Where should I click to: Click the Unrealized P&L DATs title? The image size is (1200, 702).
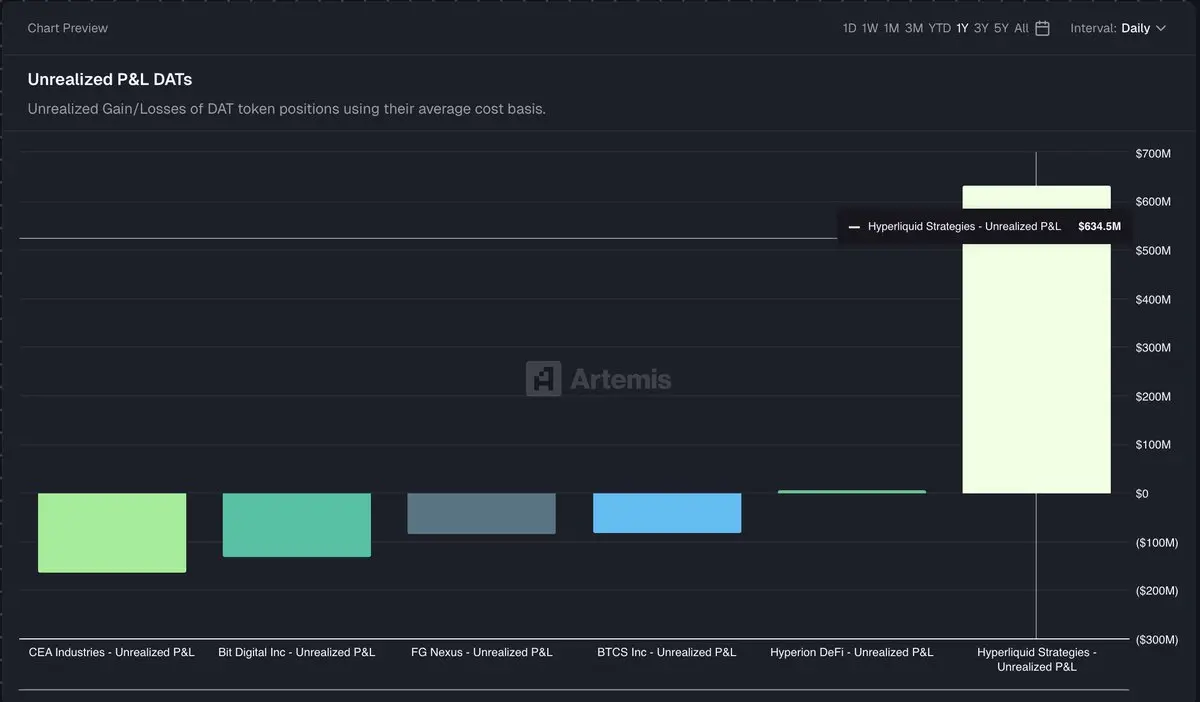(110, 79)
